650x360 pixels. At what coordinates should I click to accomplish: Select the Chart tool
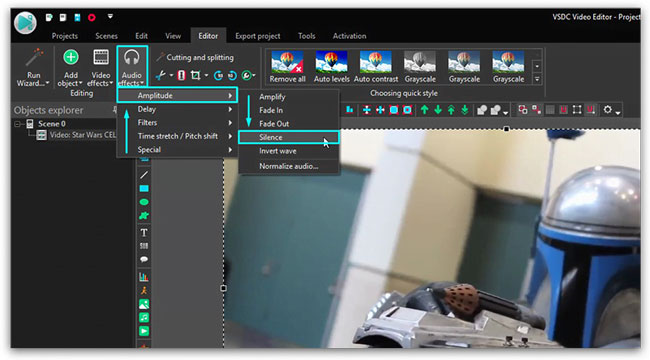click(x=144, y=277)
